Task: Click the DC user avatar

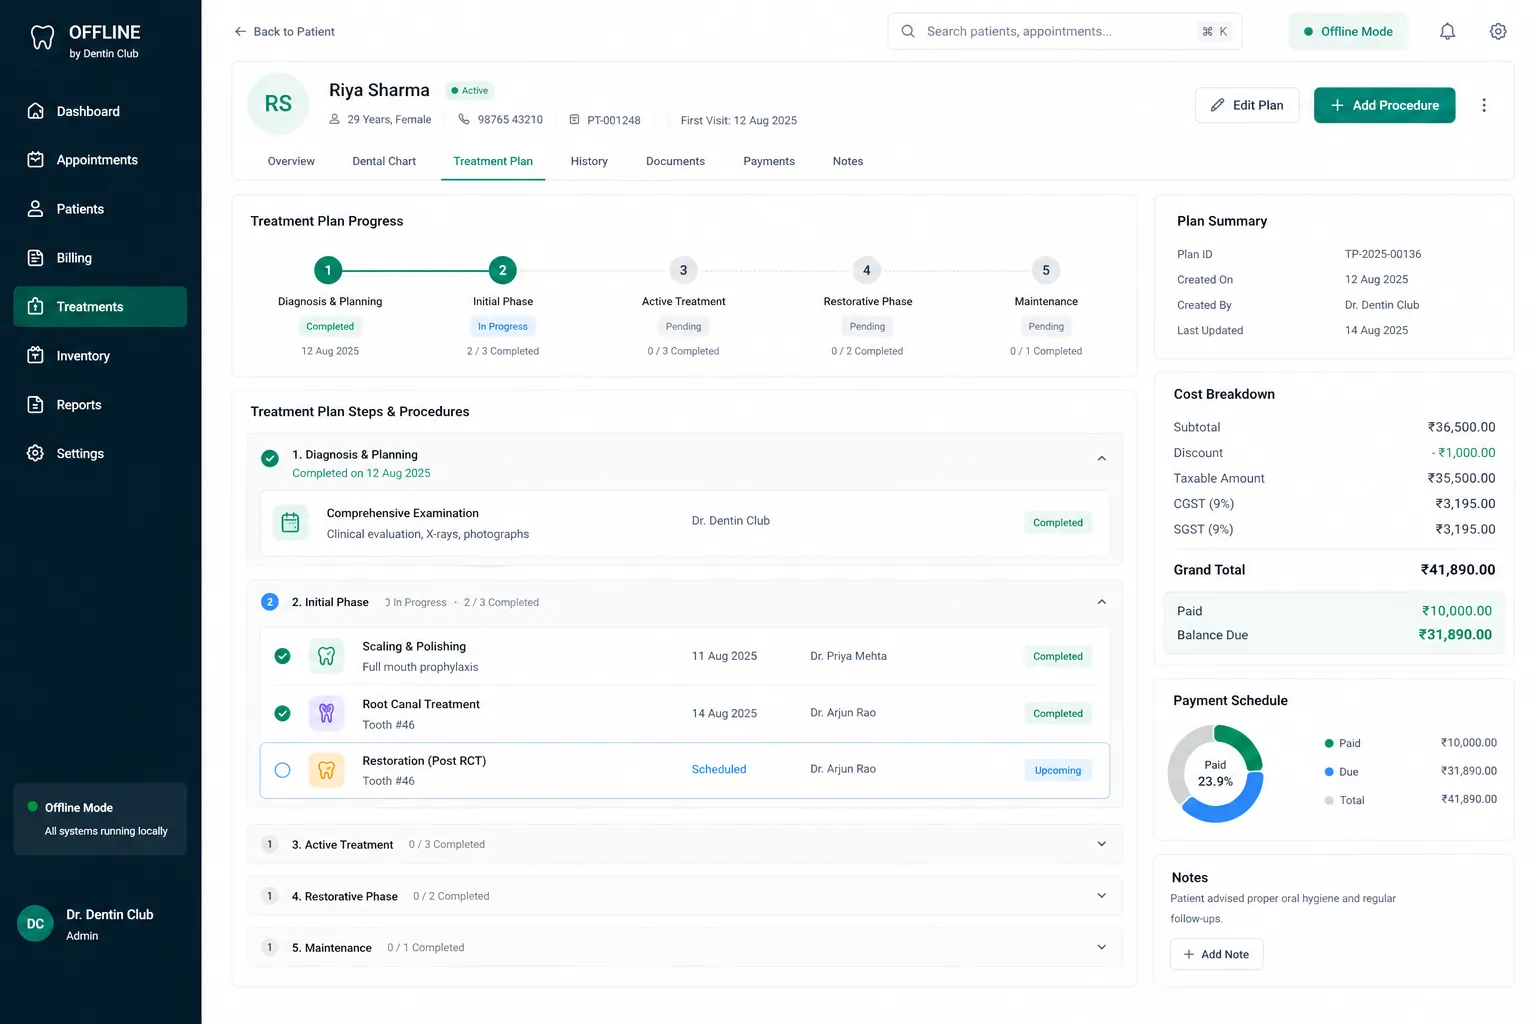Action: [x=35, y=924]
